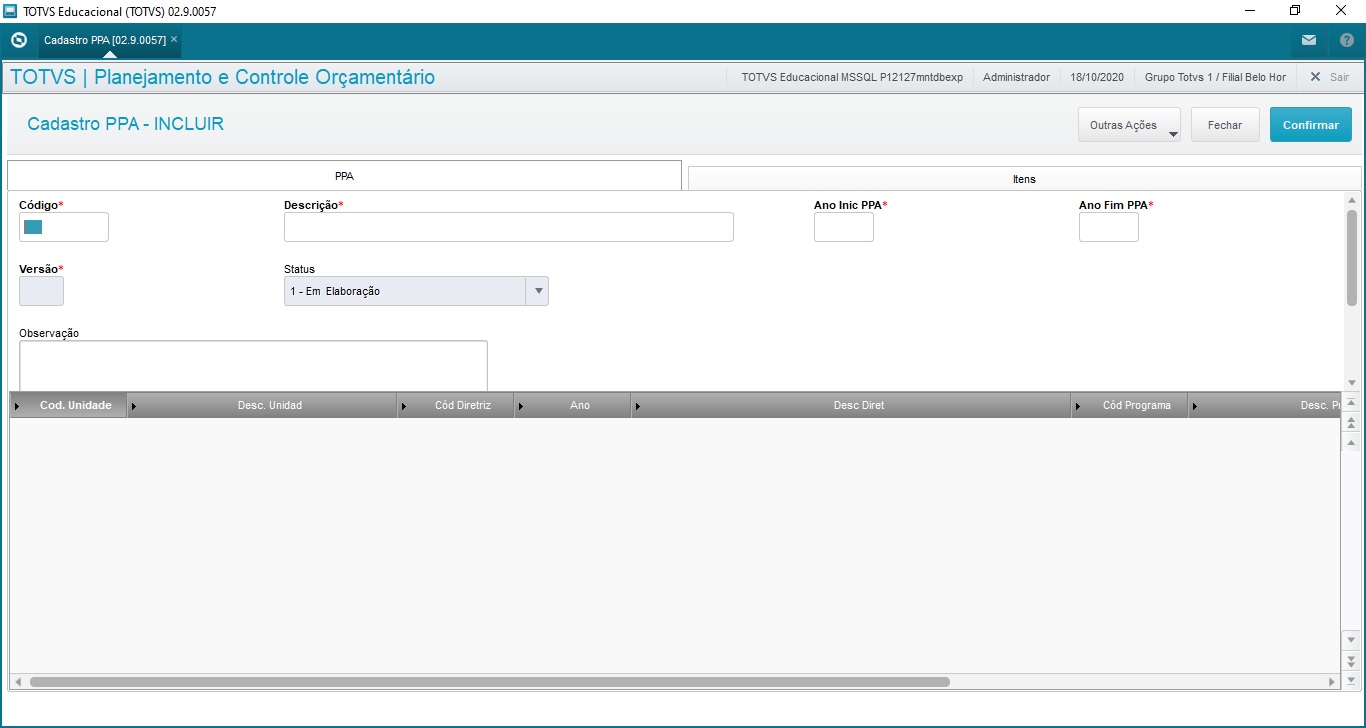The height and width of the screenshot is (728, 1366).
Task: Click the arrow marker on Cód Programa column
Action: pos(1077,406)
